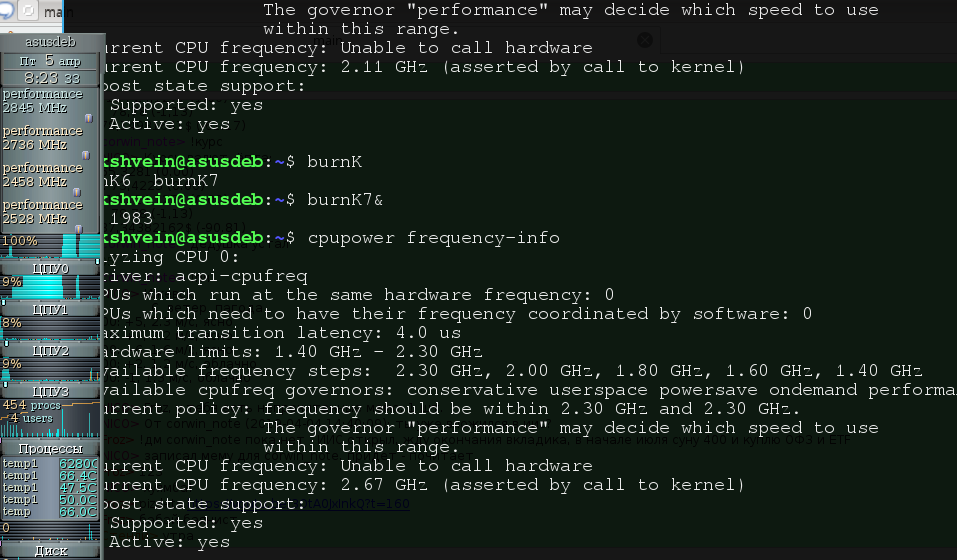Select the ЦПУ2 panel label

[50, 350]
